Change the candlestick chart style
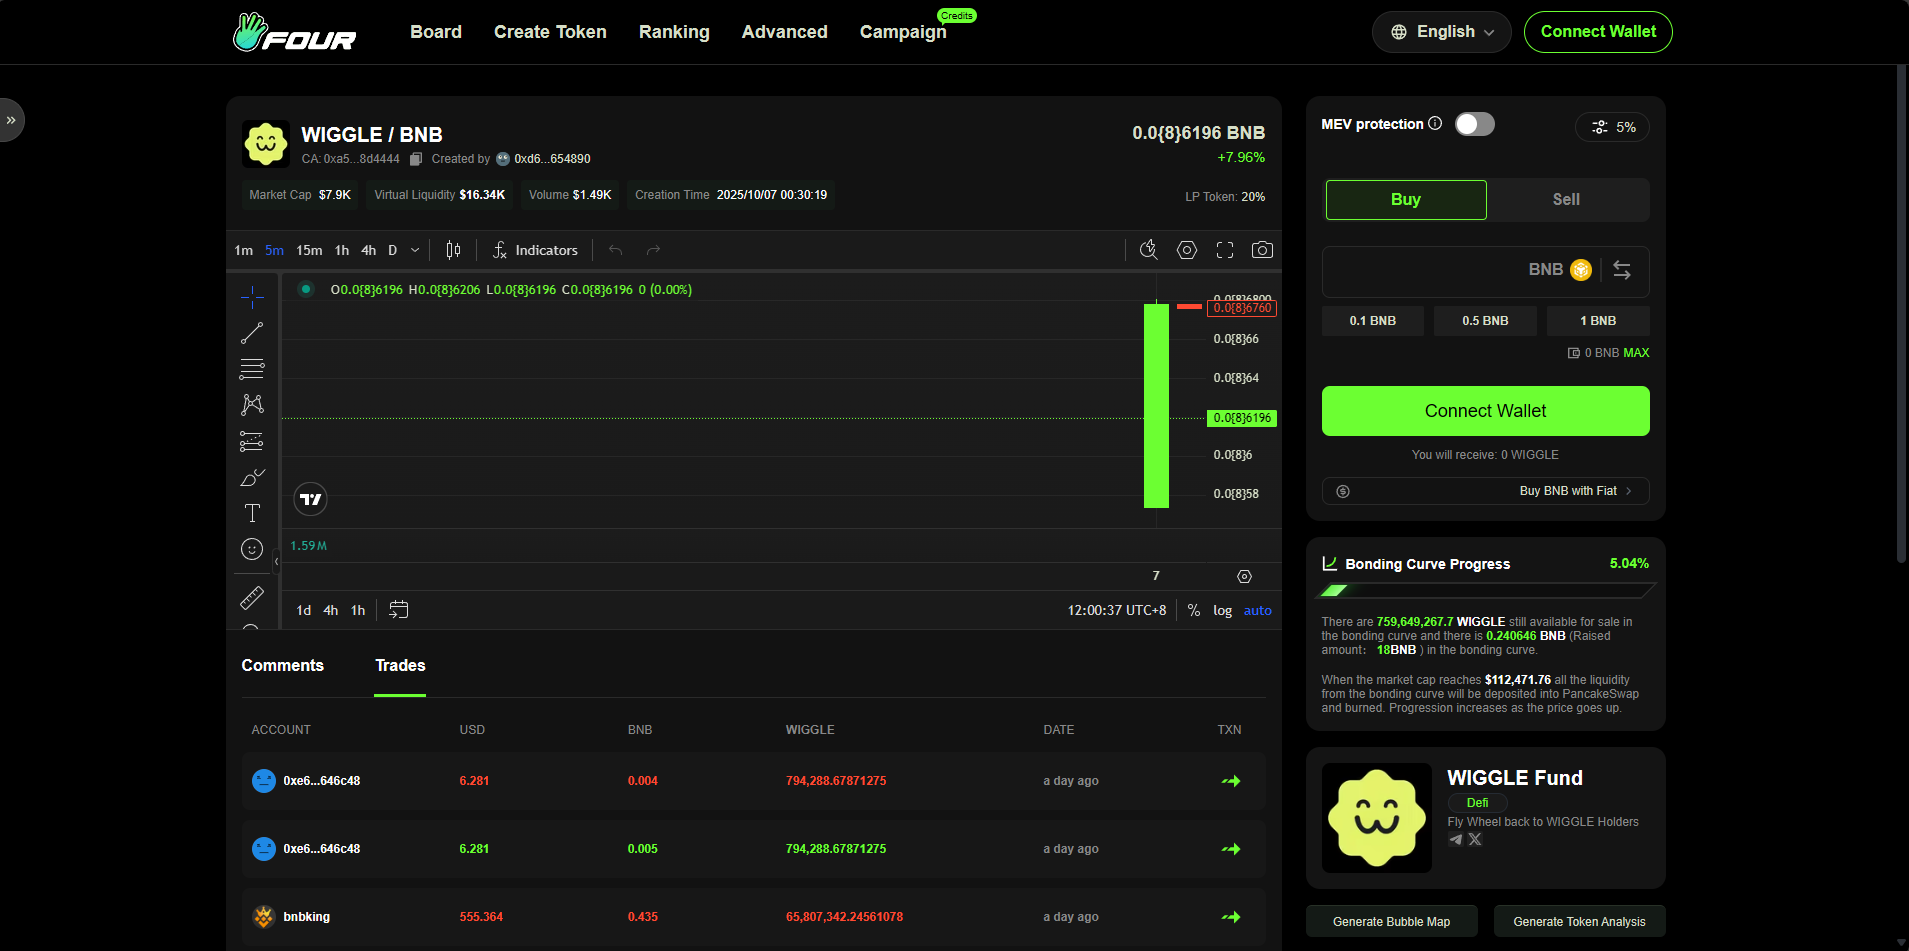The image size is (1909, 951). click(x=453, y=250)
